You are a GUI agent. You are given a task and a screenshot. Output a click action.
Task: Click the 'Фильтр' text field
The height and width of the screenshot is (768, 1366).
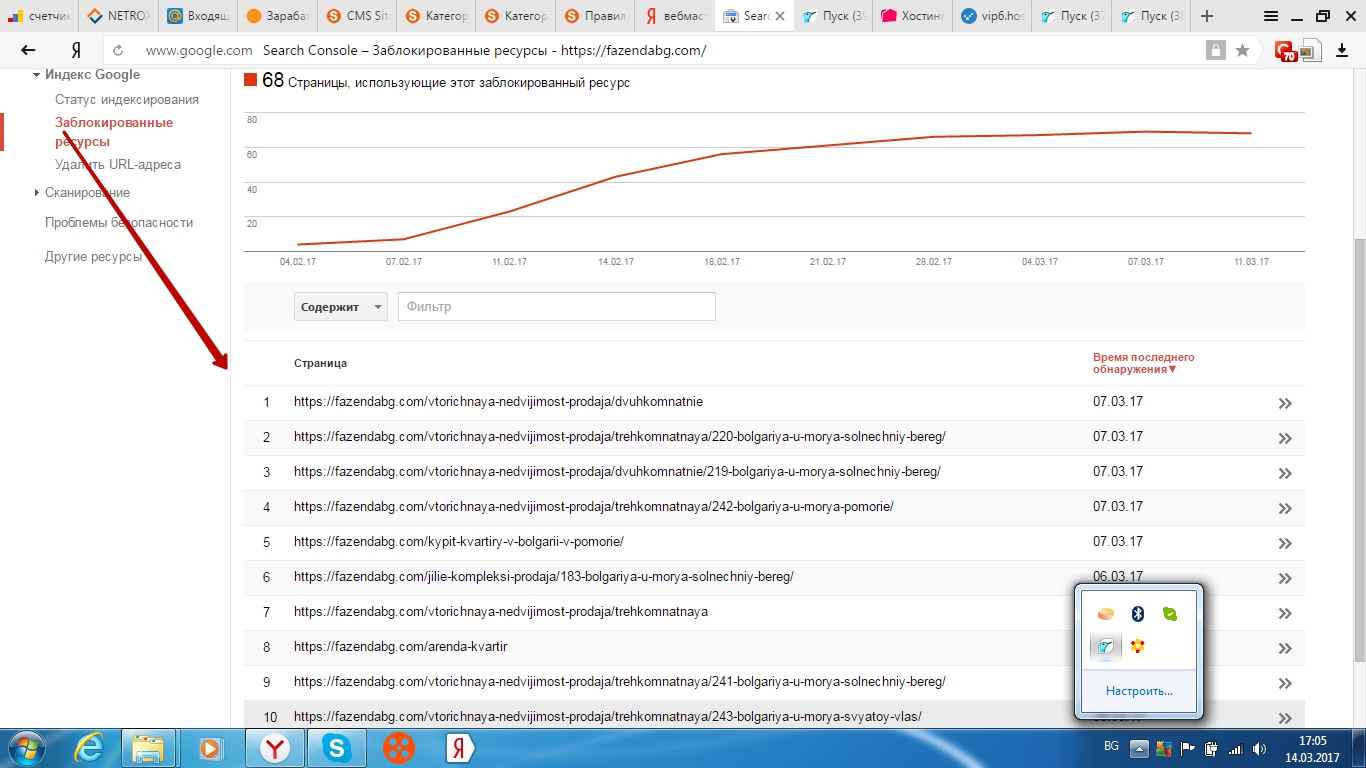tap(556, 307)
